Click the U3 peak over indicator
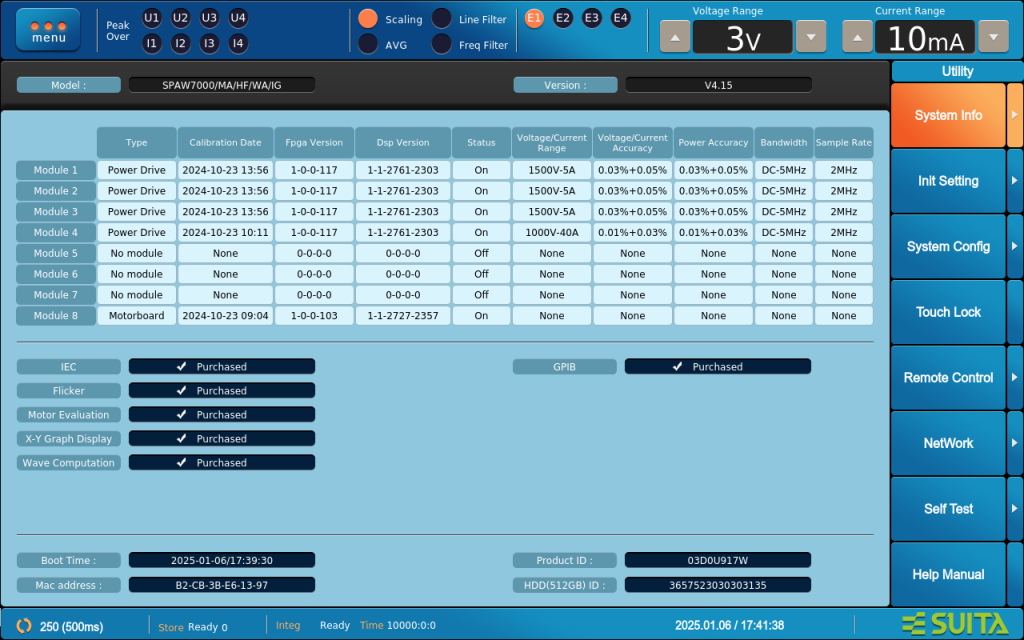1024x640 pixels. point(209,18)
